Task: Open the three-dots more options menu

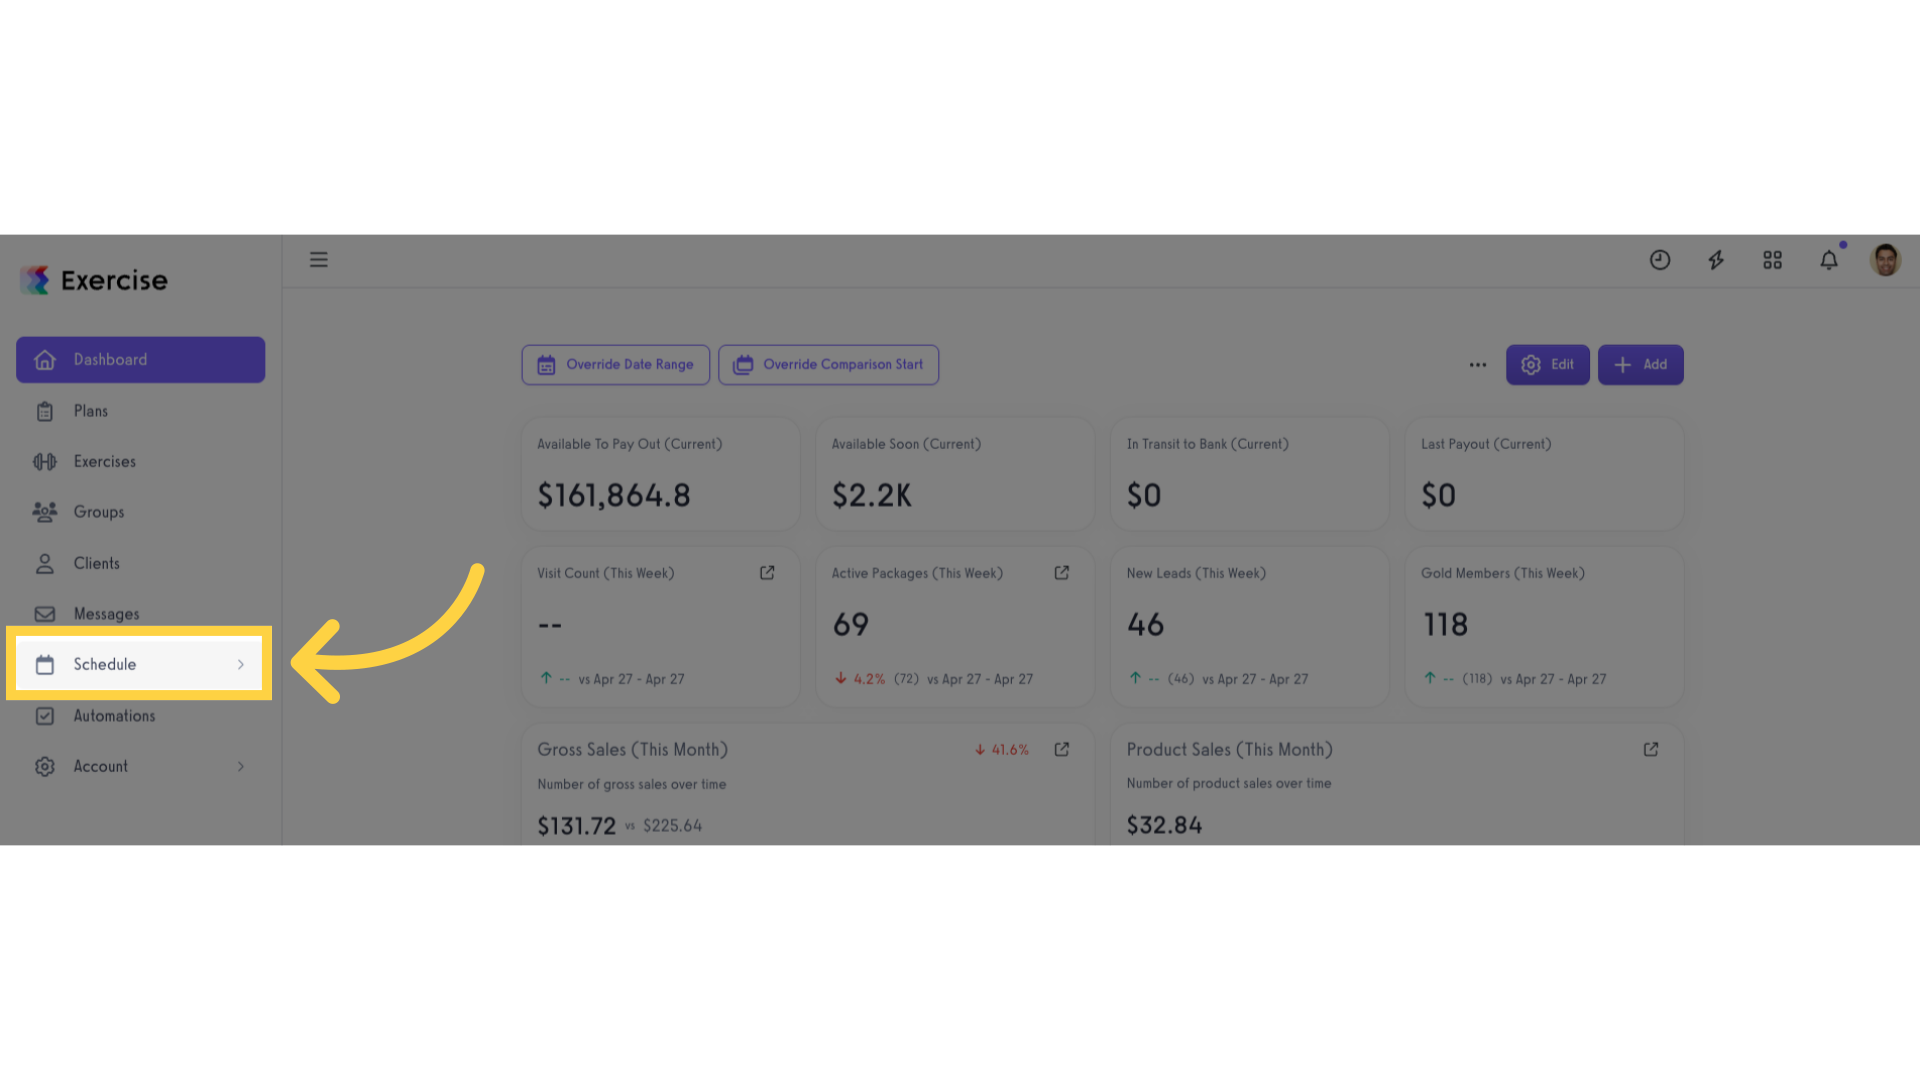Action: (1478, 365)
